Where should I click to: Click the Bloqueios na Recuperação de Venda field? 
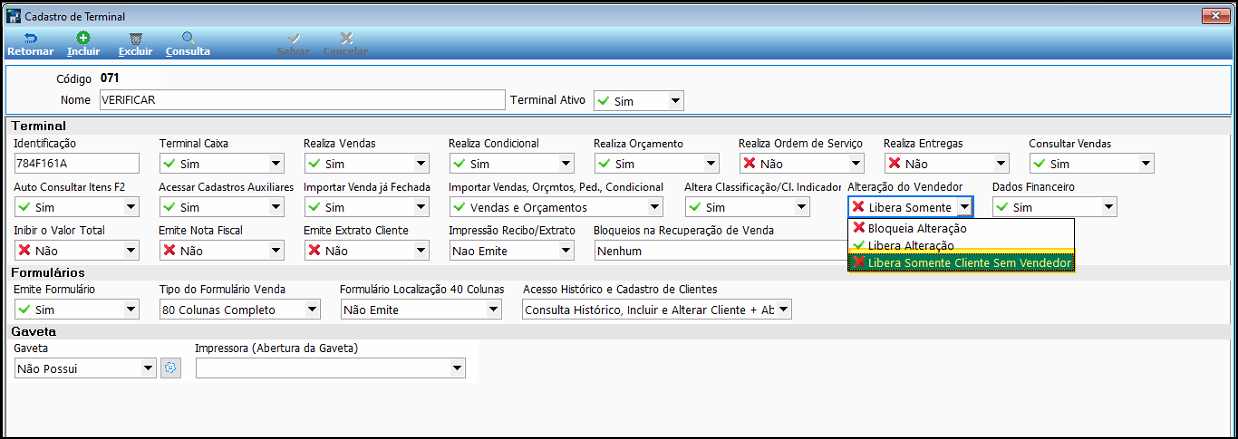[x=719, y=251]
